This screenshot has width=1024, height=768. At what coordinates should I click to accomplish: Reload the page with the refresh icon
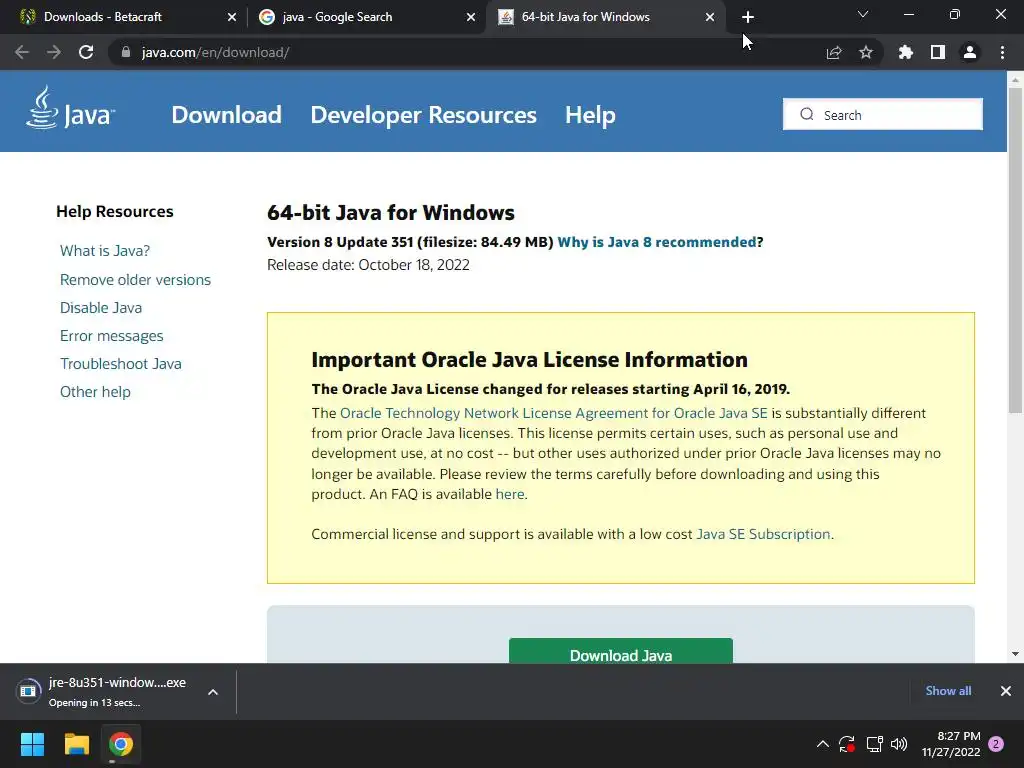point(86,52)
